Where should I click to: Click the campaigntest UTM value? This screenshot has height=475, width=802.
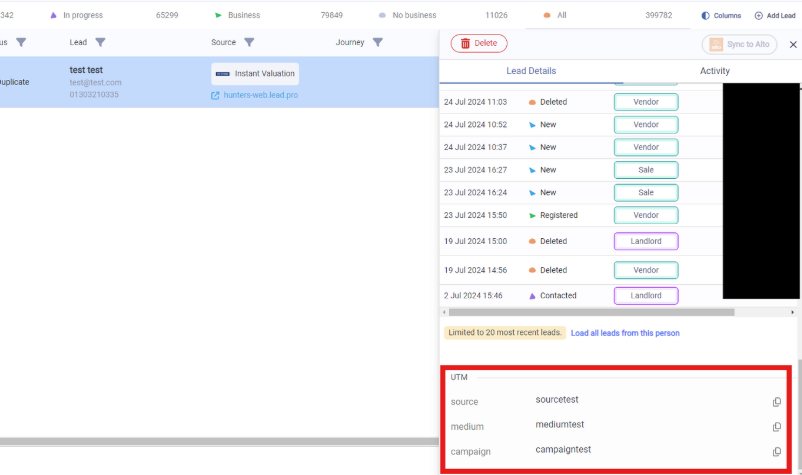pos(563,449)
